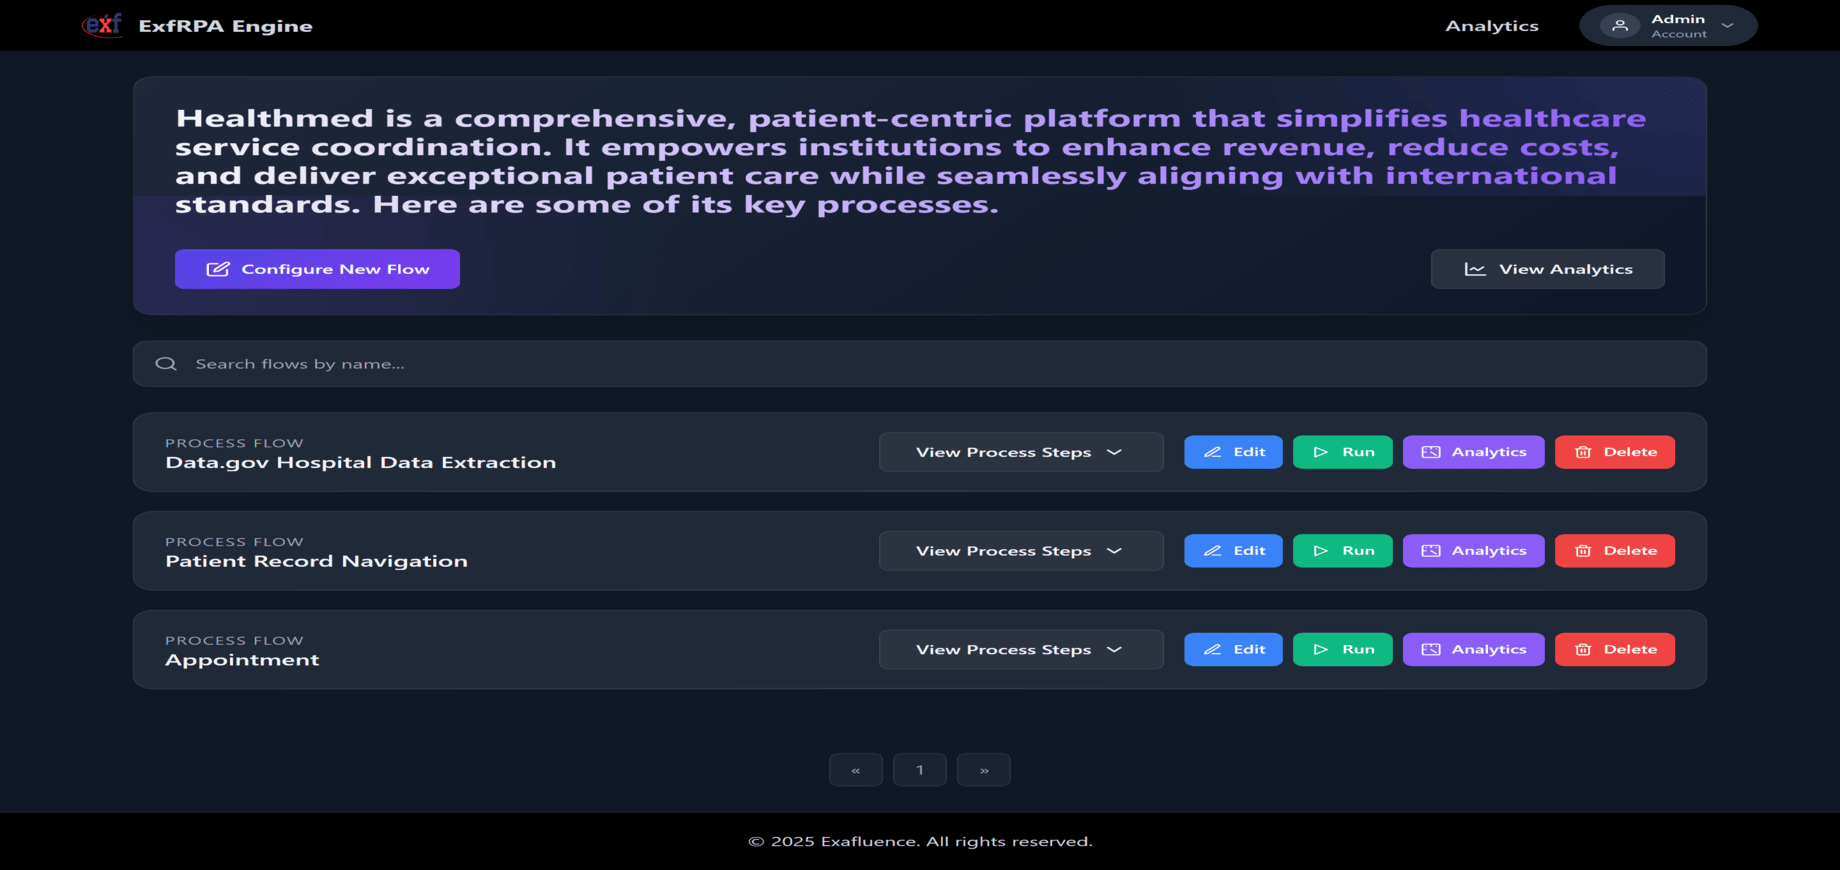Expand View Process Steps for Data.gov flow

[x=1021, y=452]
